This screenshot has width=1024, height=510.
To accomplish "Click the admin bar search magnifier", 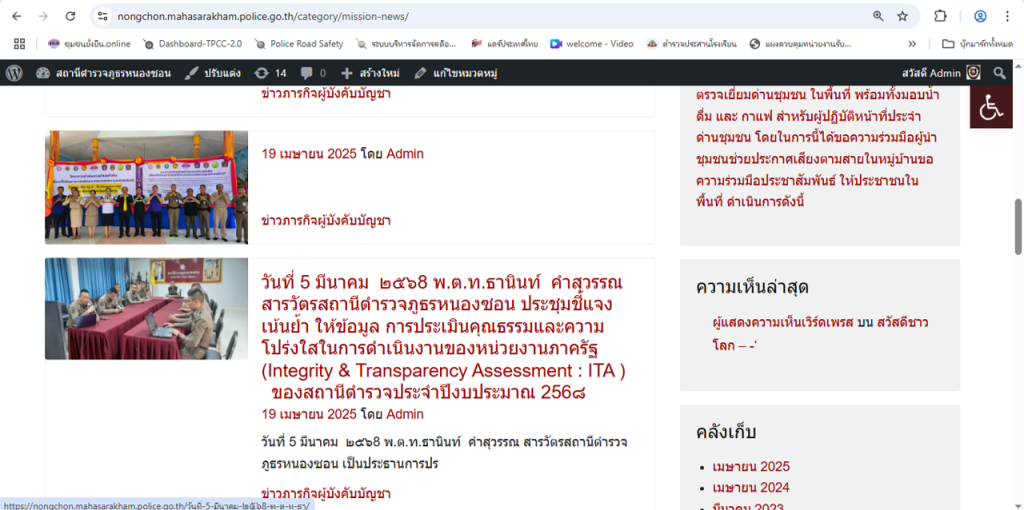I will (1000, 73).
